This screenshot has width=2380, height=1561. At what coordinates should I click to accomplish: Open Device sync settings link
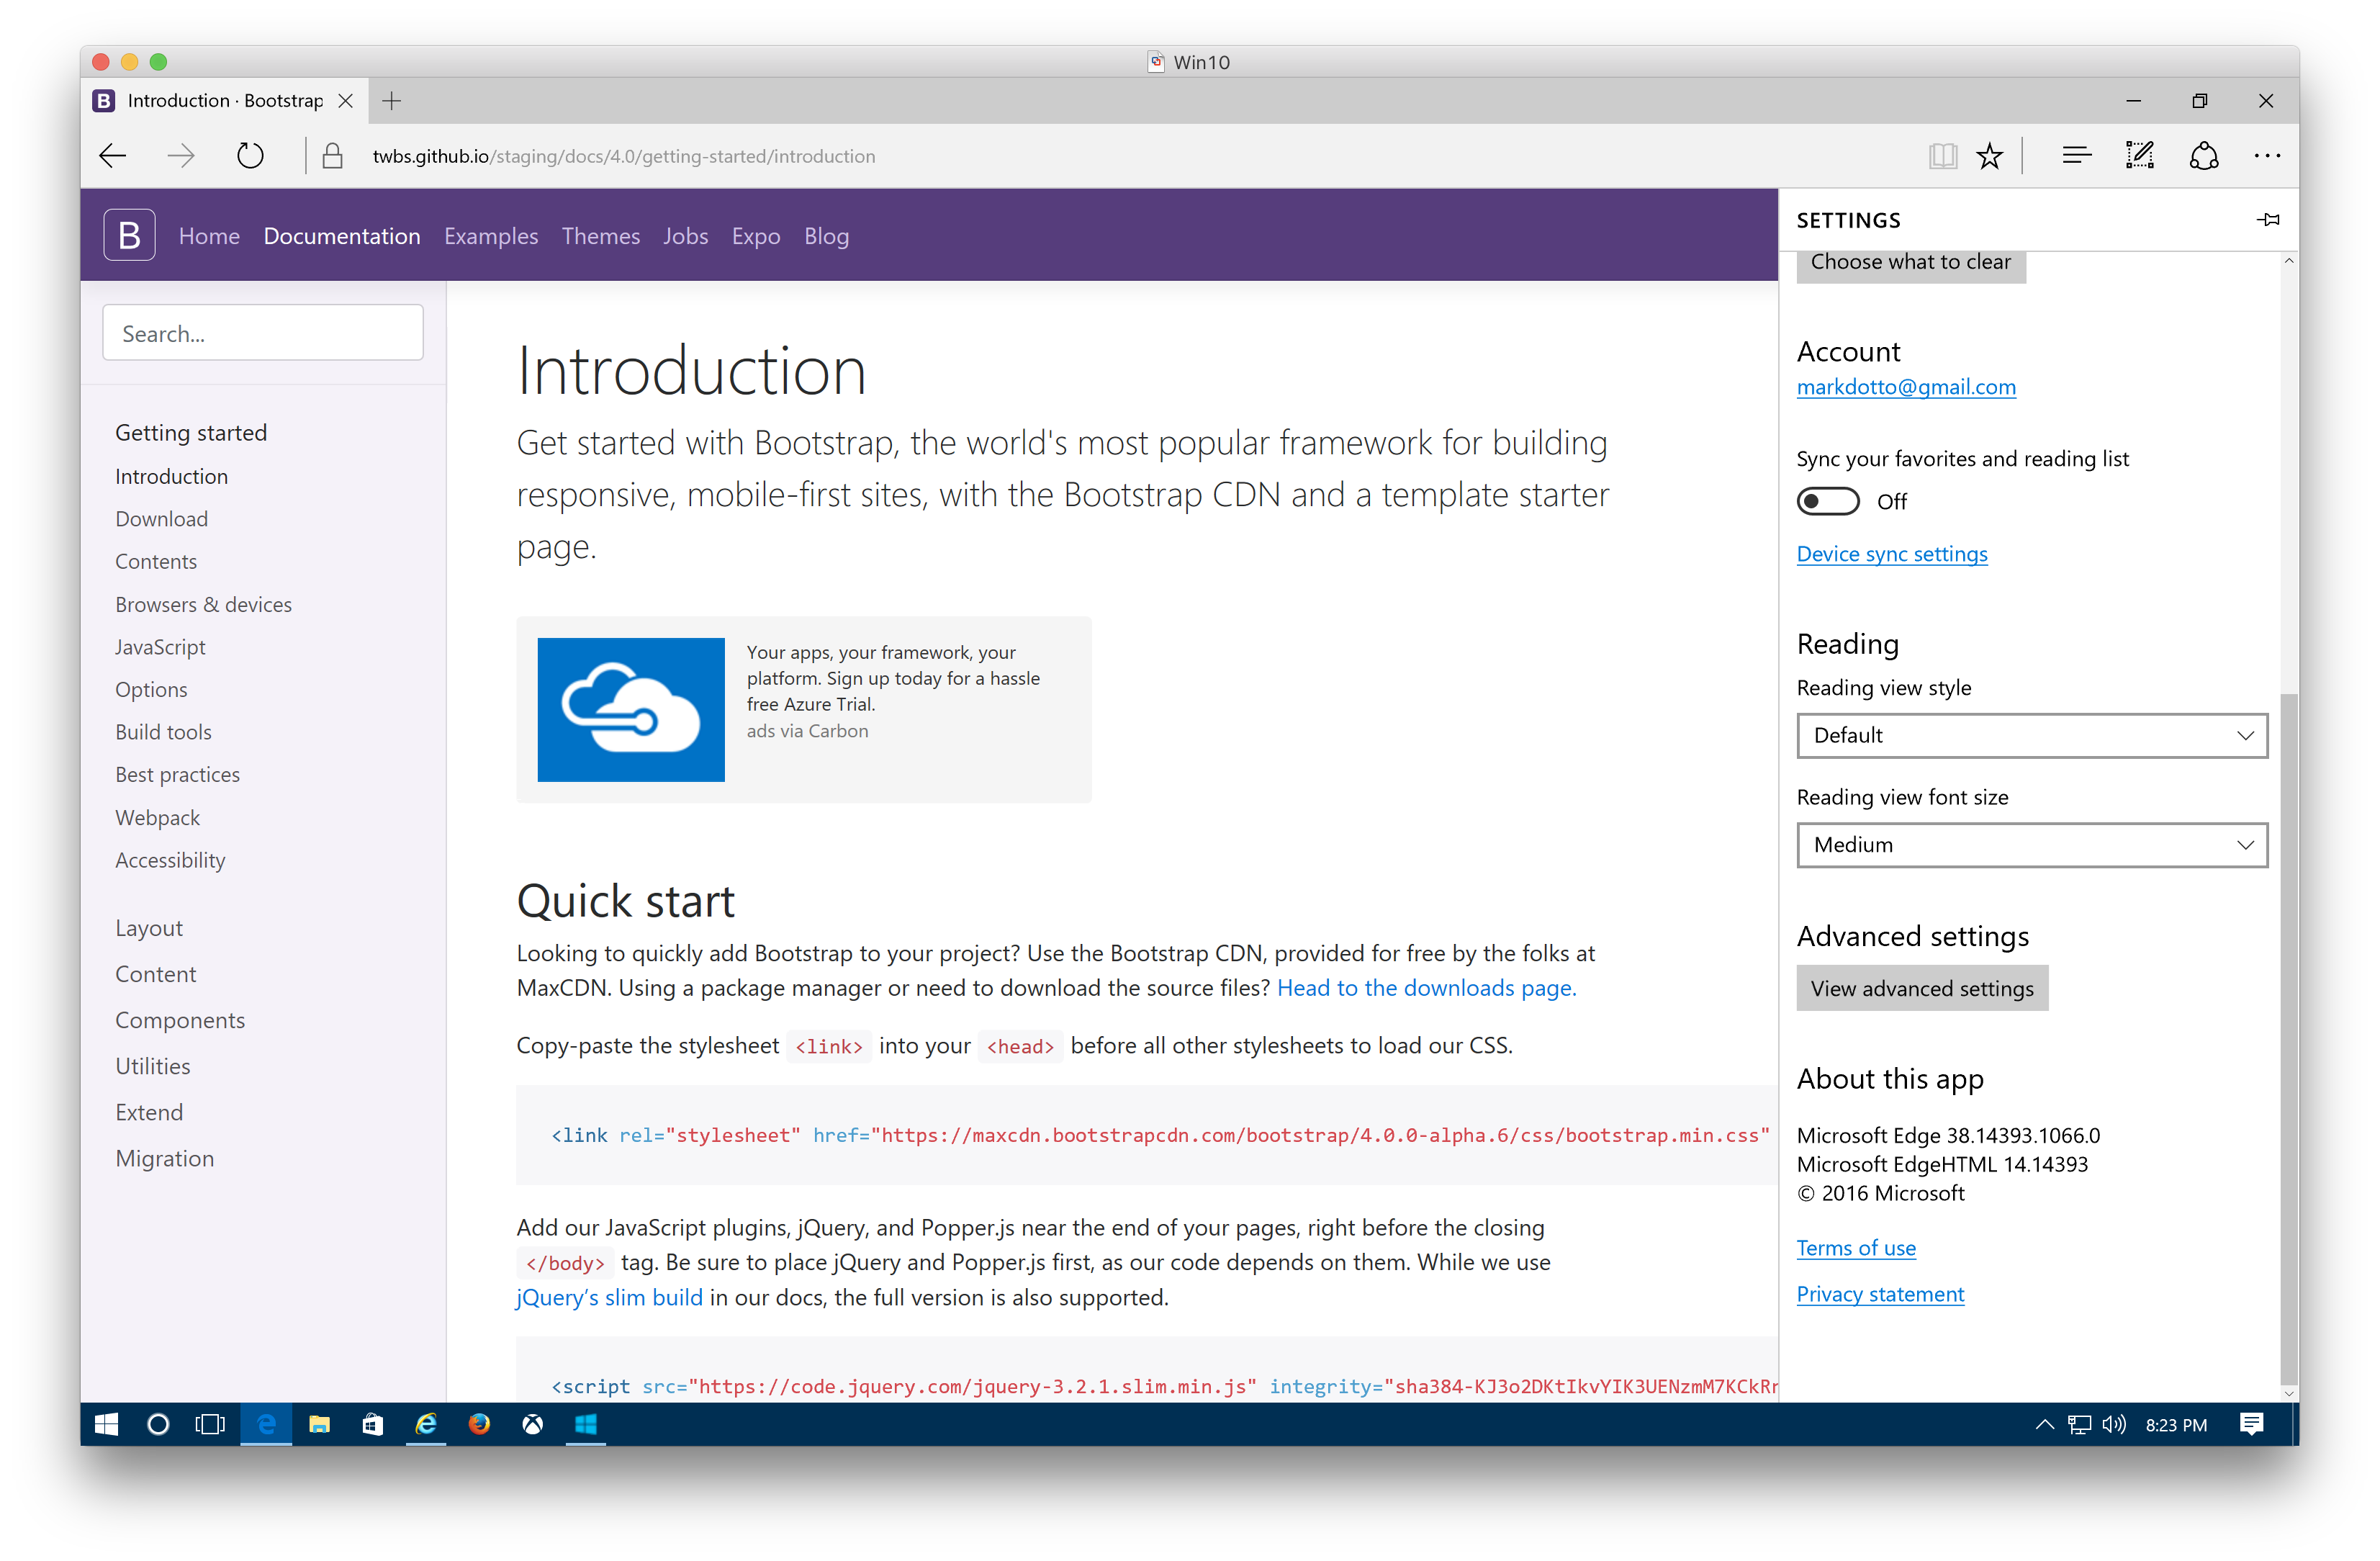(1891, 554)
